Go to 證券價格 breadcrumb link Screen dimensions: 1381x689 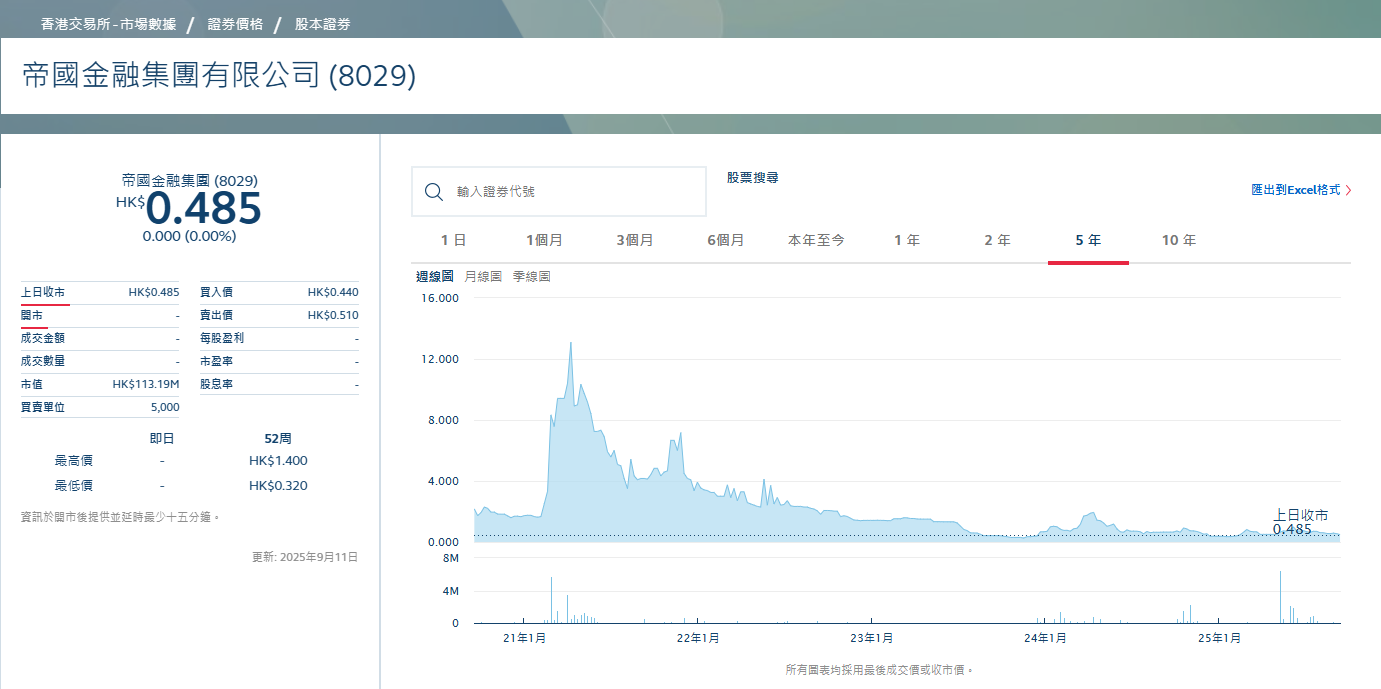(x=235, y=24)
